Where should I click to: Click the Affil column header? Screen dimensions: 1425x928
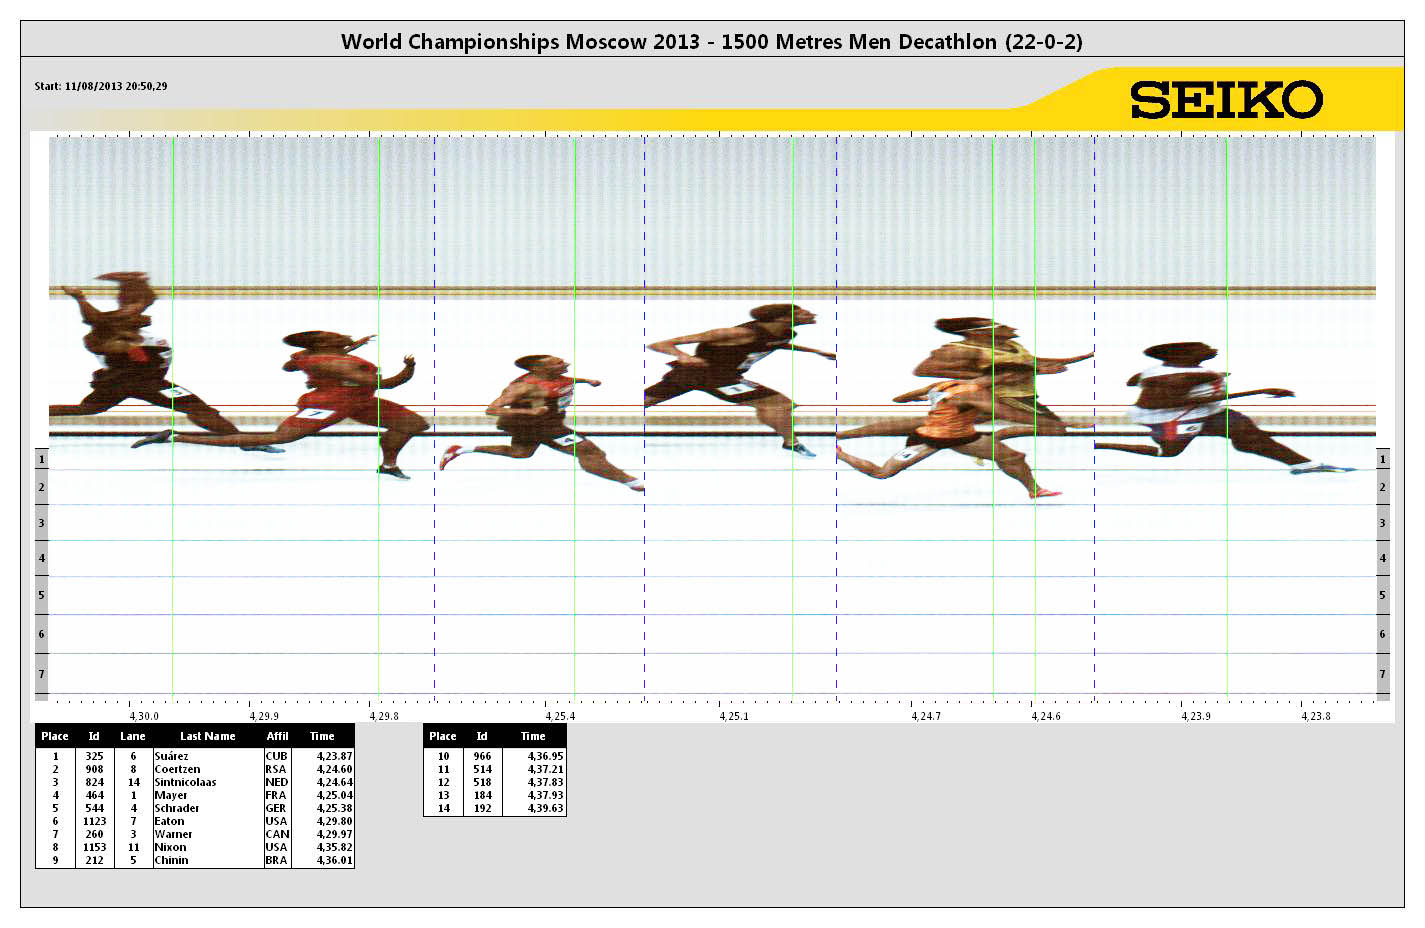277,736
